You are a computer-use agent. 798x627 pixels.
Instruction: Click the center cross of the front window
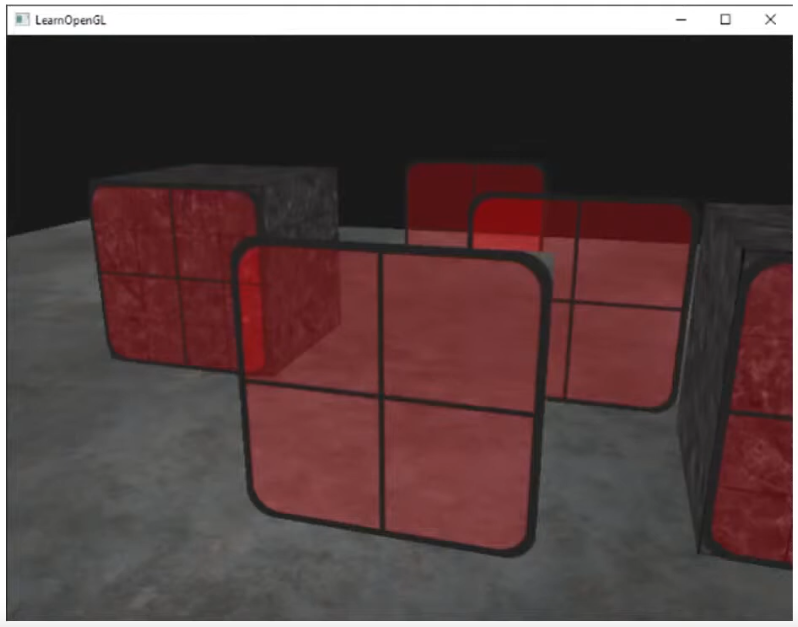click(382, 397)
